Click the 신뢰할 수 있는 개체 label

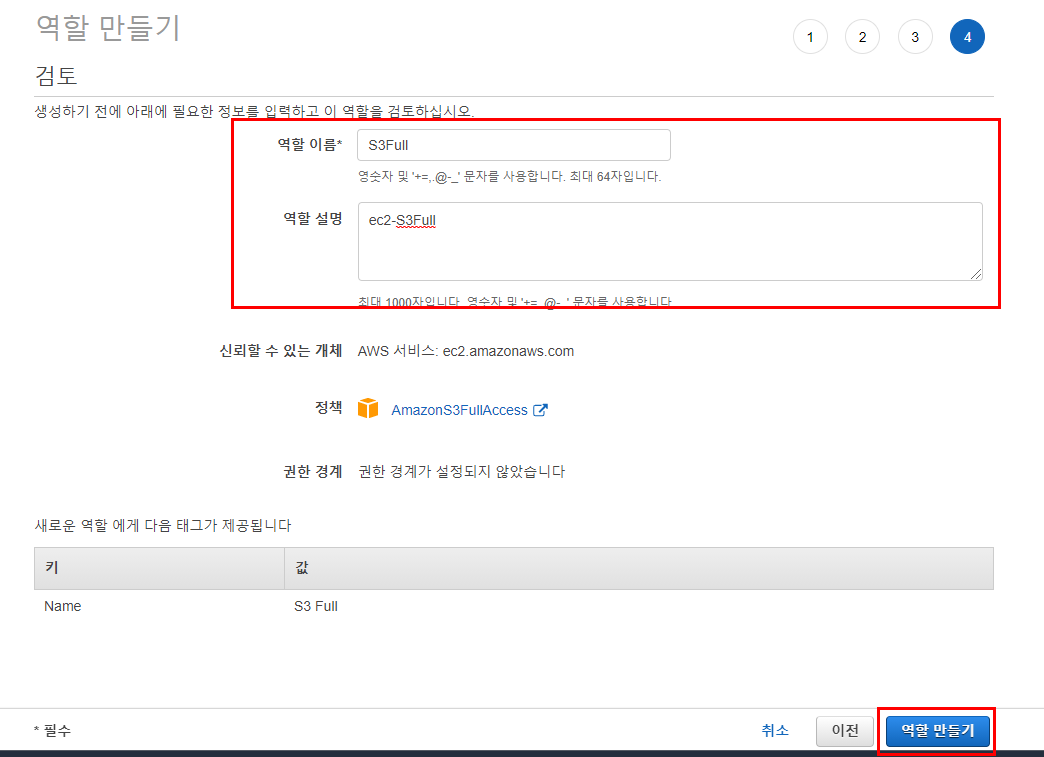click(280, 351)
